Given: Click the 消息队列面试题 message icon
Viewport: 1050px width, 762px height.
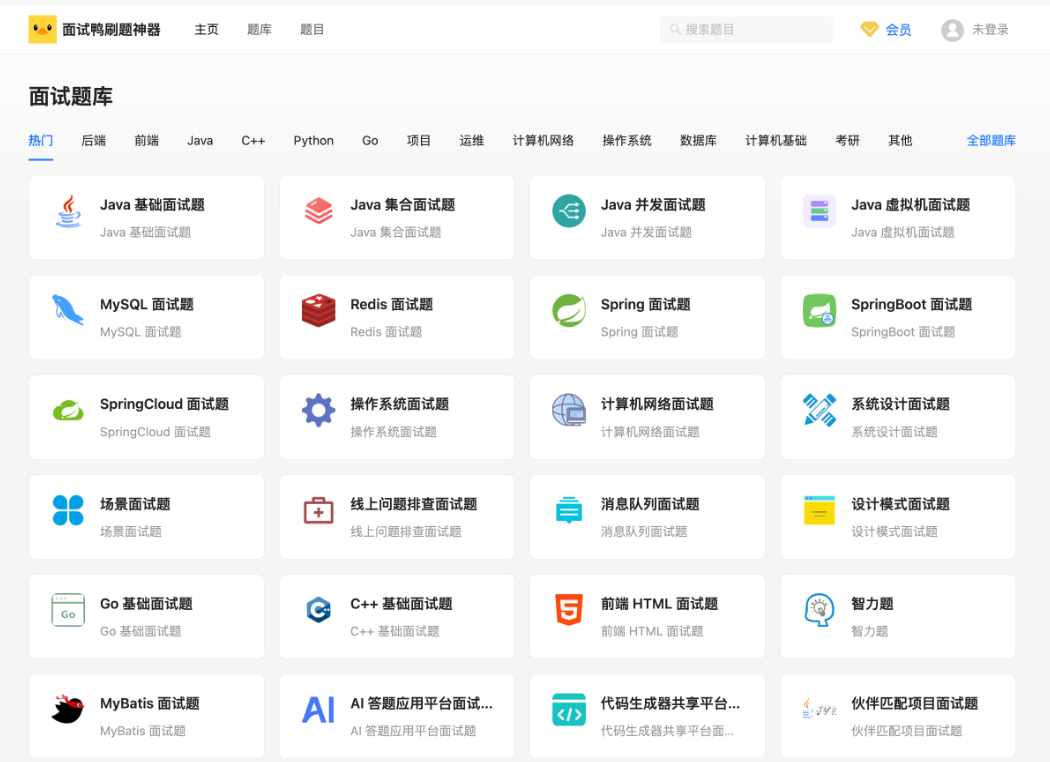Looking at the screenshot, I should (569, 510).
